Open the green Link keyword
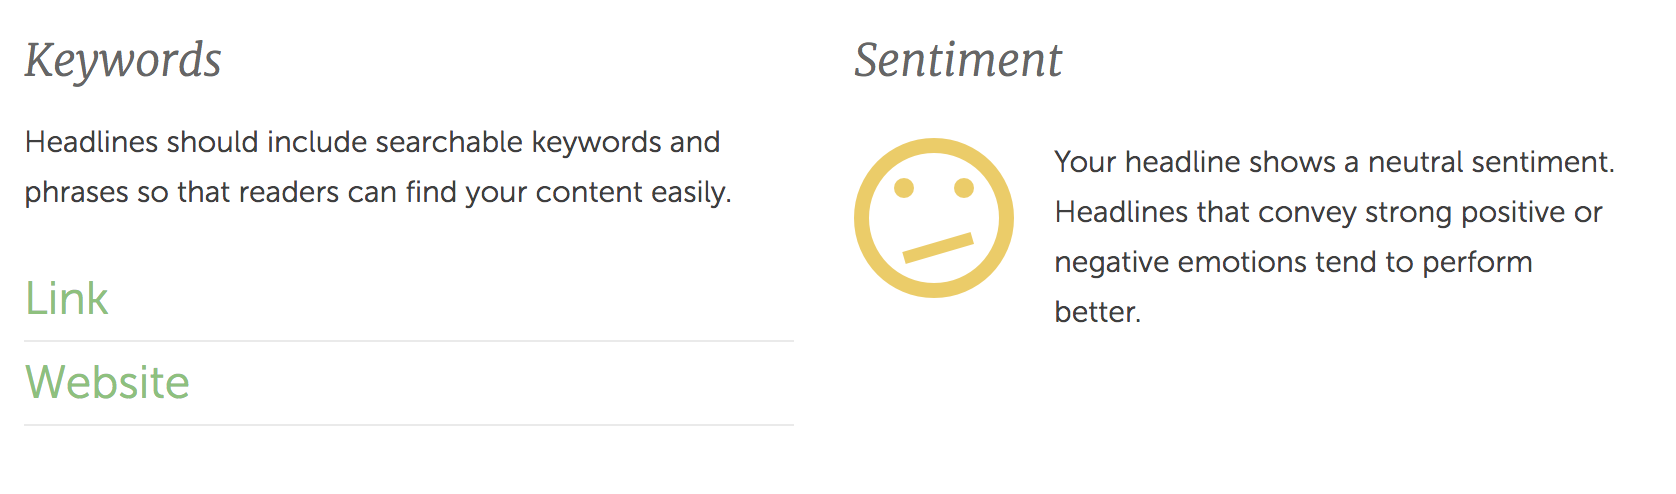1676x494 pixels. [67, 298]
